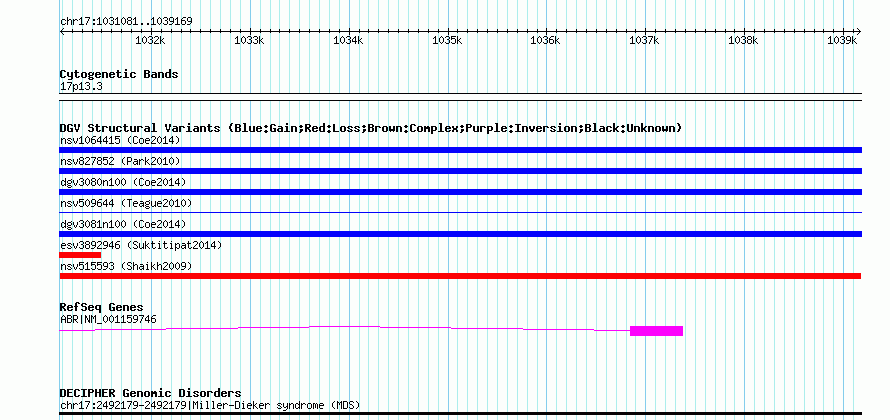
Task: Click the DECIPHER Genomic Disorders track title
Action: [150, 393]
